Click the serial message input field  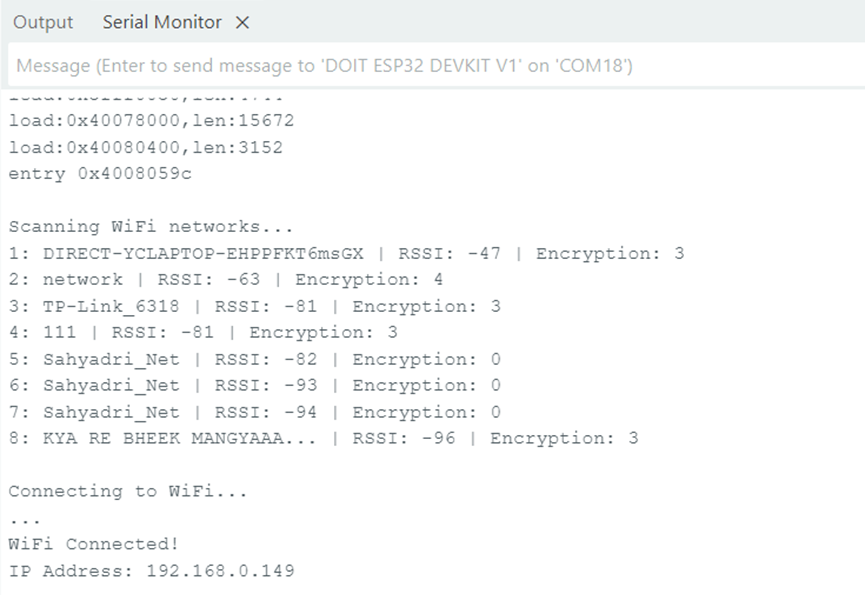pos(432,66)
